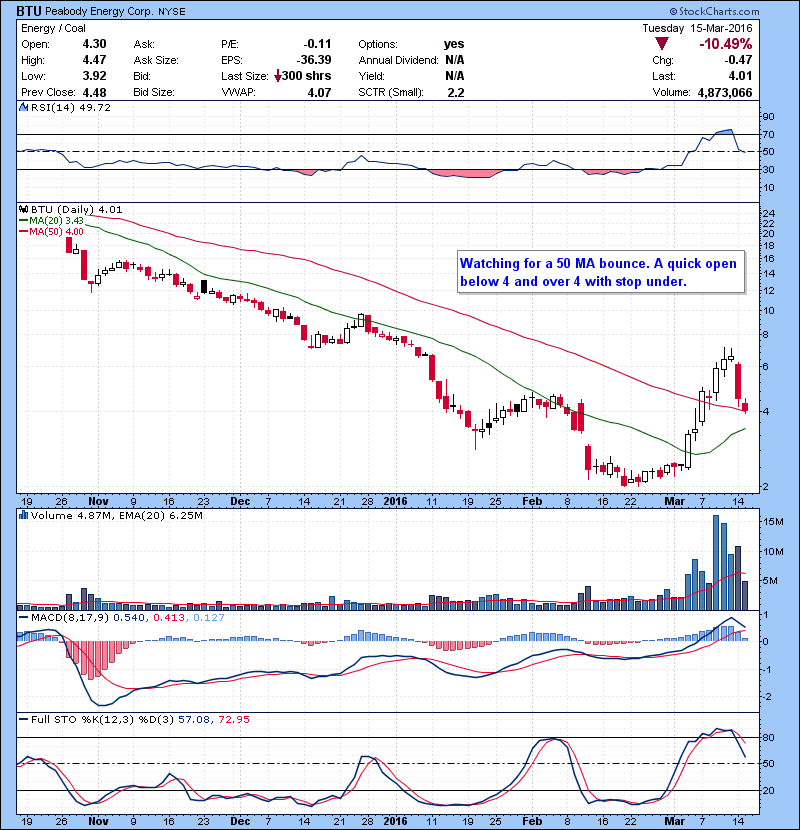Screen dimensions: 800x830
Task: Click the Options value yes
Action: [x=454, y=44]
